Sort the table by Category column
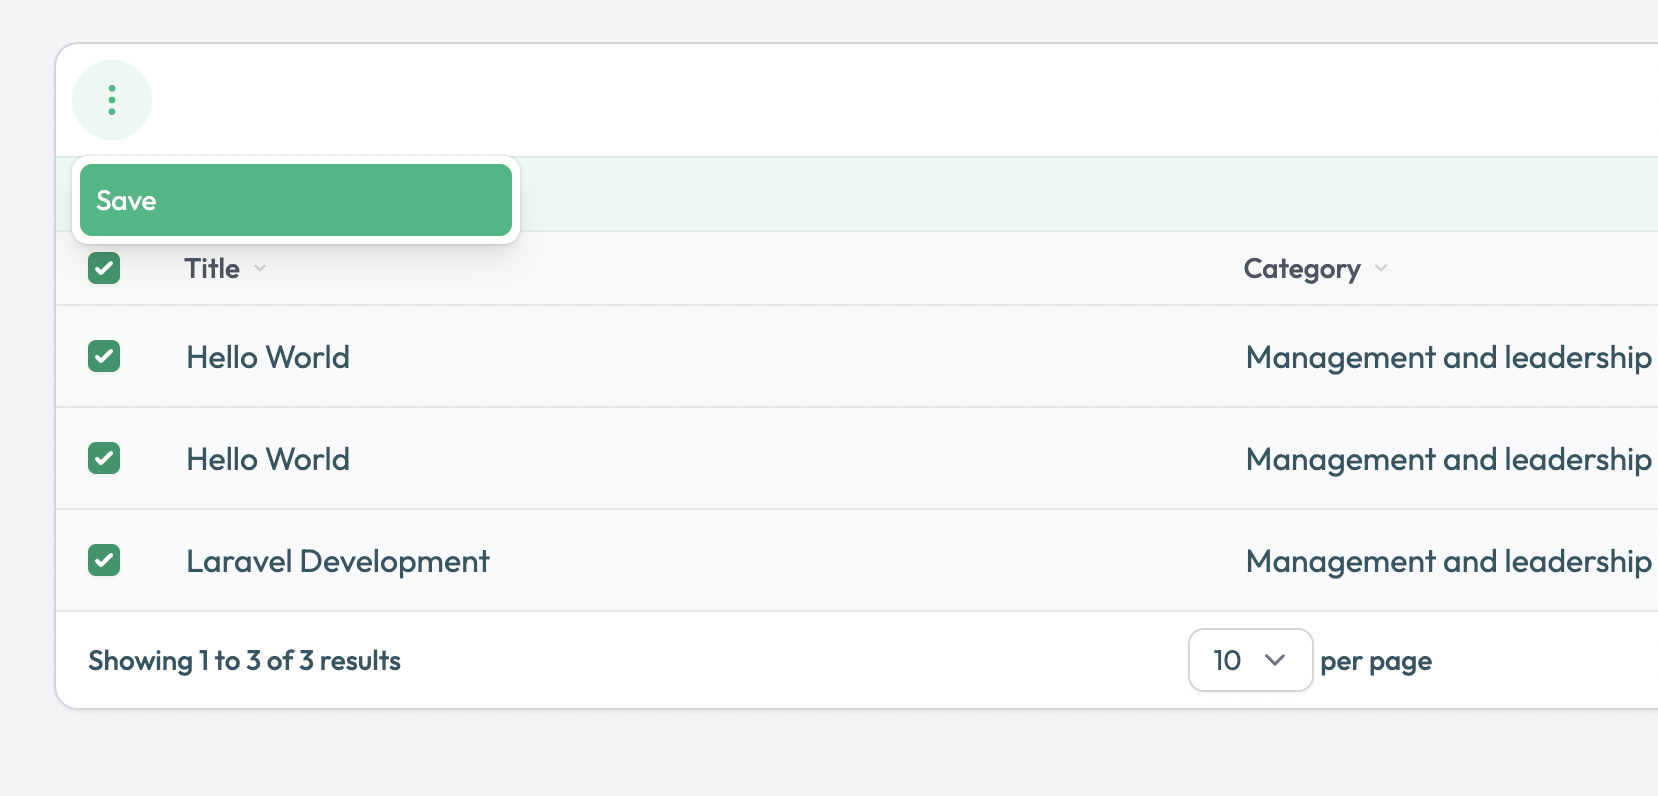Viewport: 1658px width, 796px height. (1301, 268)
